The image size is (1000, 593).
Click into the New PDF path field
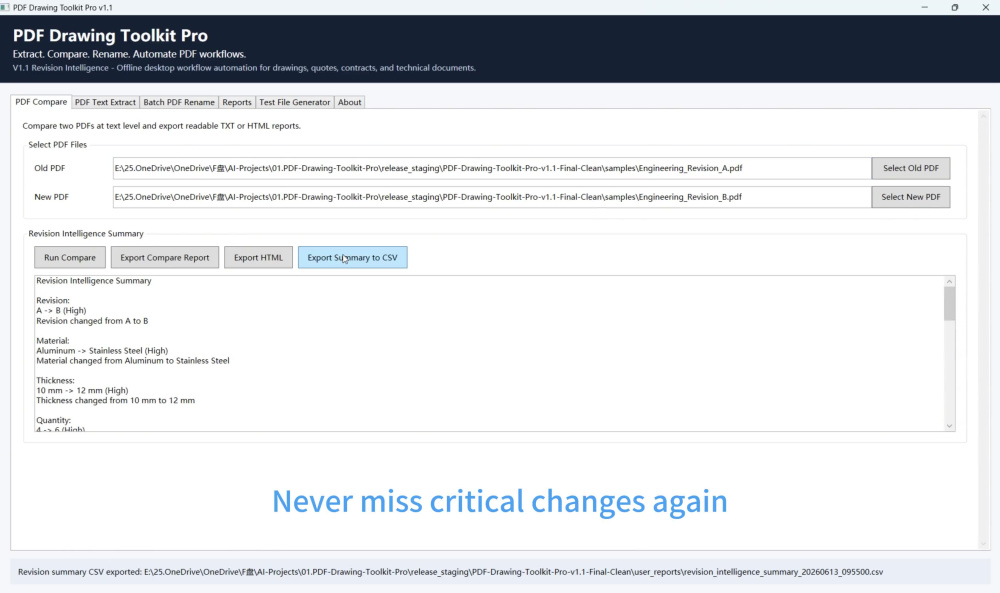click(x=492, y=197)
